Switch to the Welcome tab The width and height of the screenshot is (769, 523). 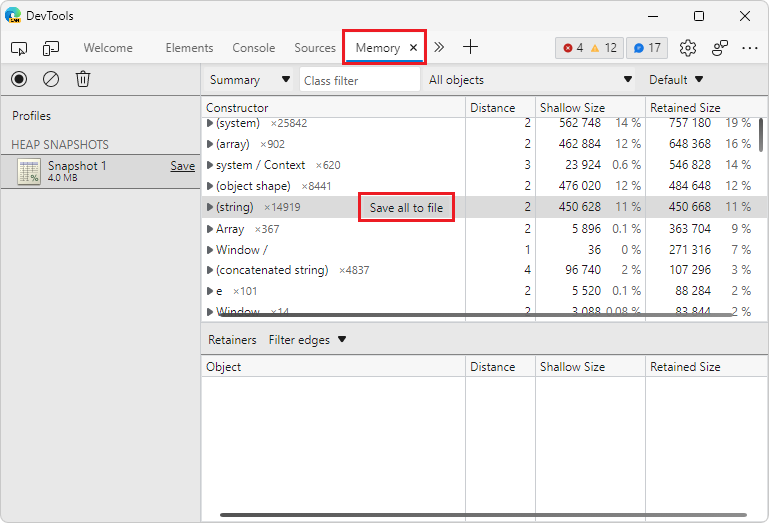pos(108,48)
